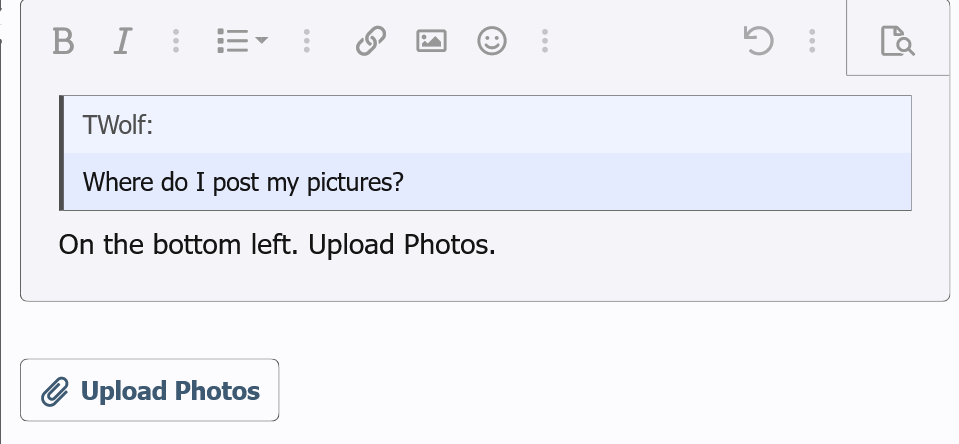Toggle the preview pane icon
The width and height of the screenshot is (959, 444).
click(897, 41)
